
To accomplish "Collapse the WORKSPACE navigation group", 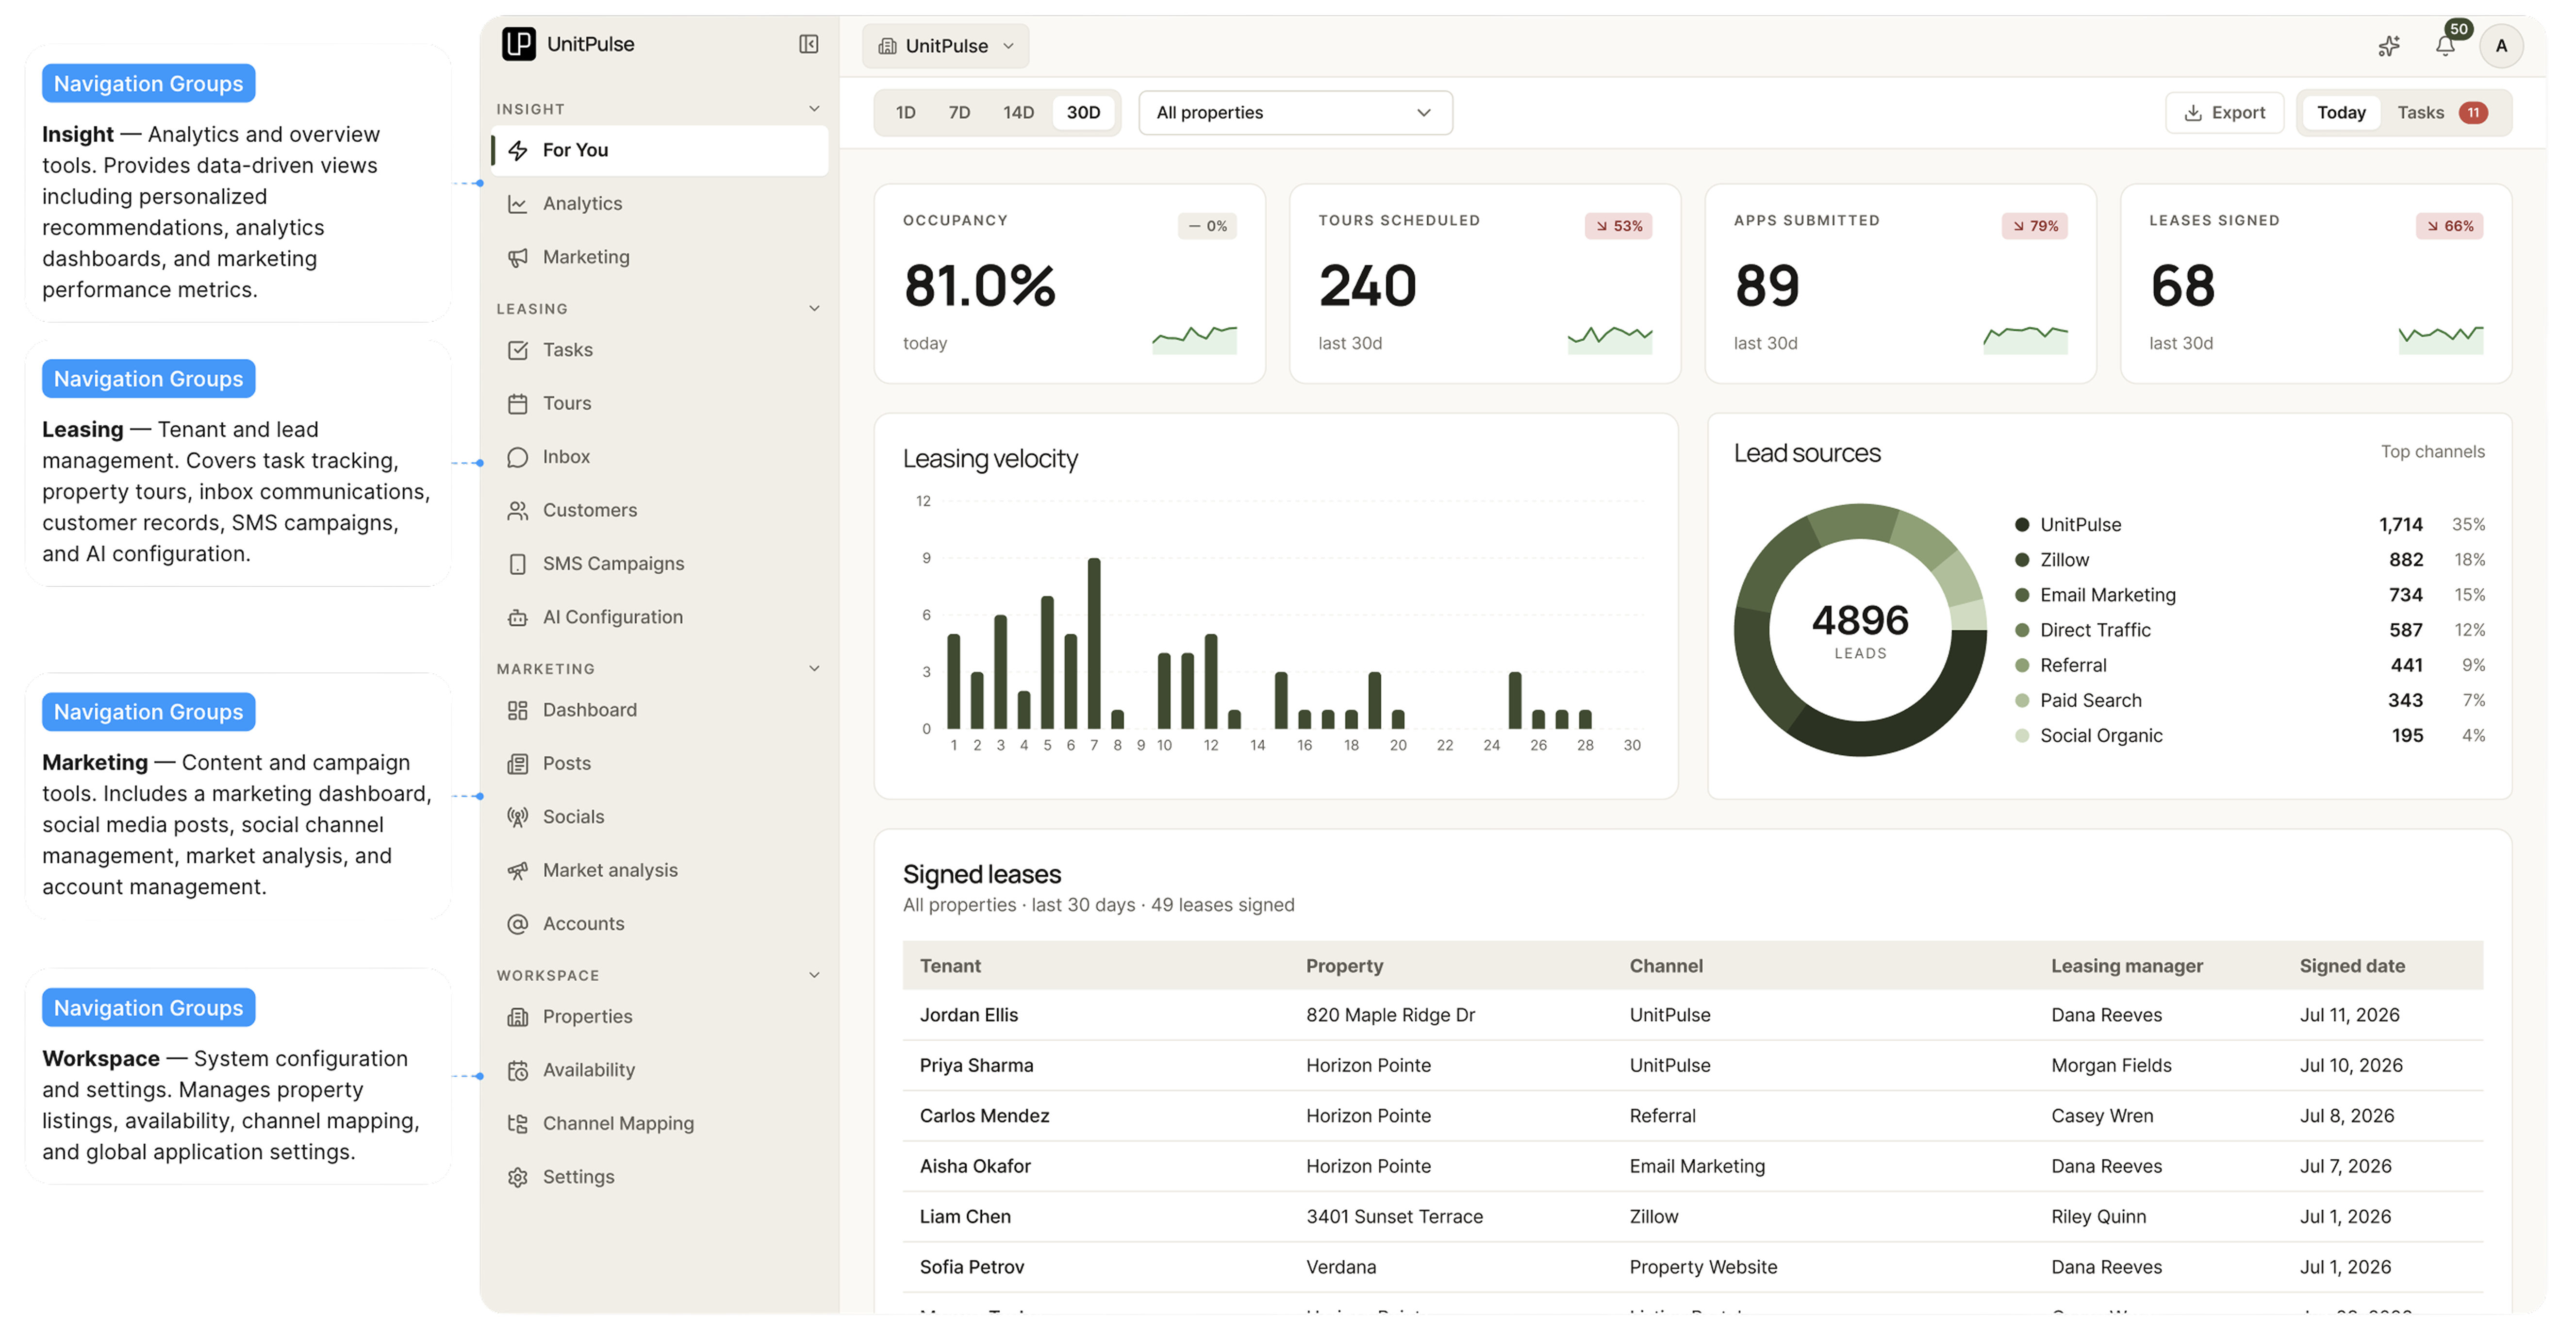I will [x=814, y=975].
